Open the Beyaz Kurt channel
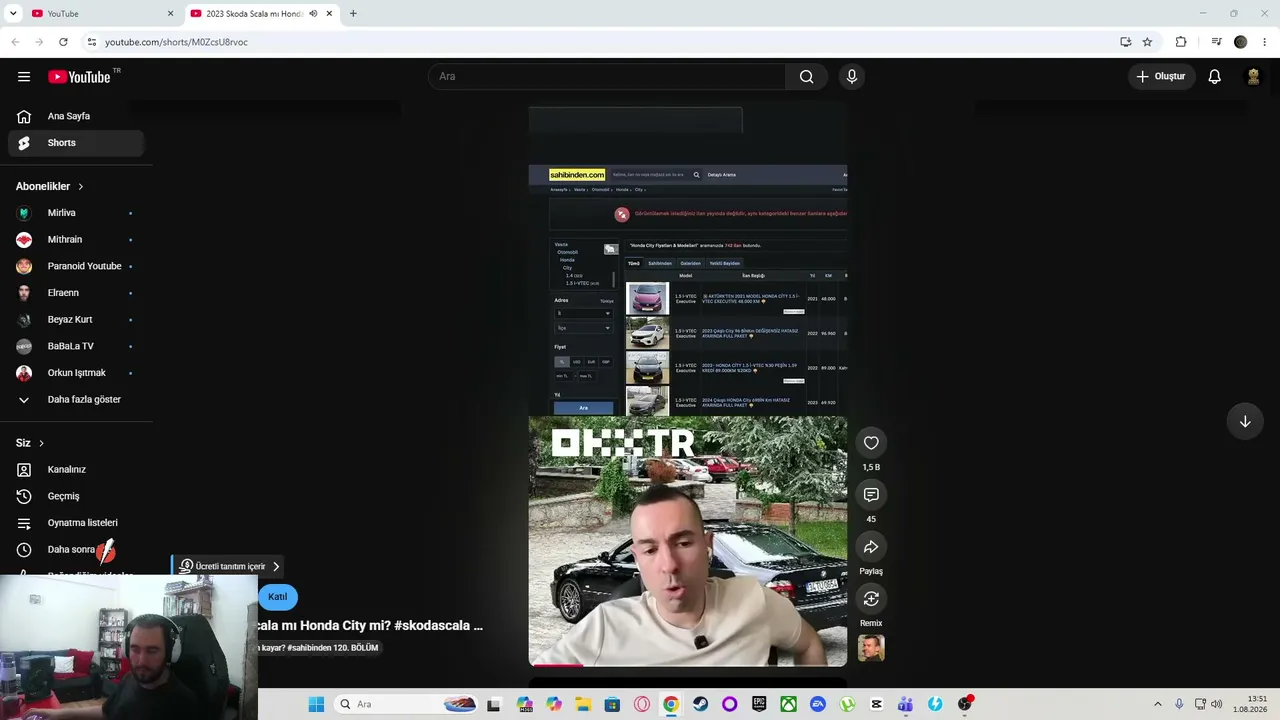This screenshot has height=720, width=1280. point(76,320)
